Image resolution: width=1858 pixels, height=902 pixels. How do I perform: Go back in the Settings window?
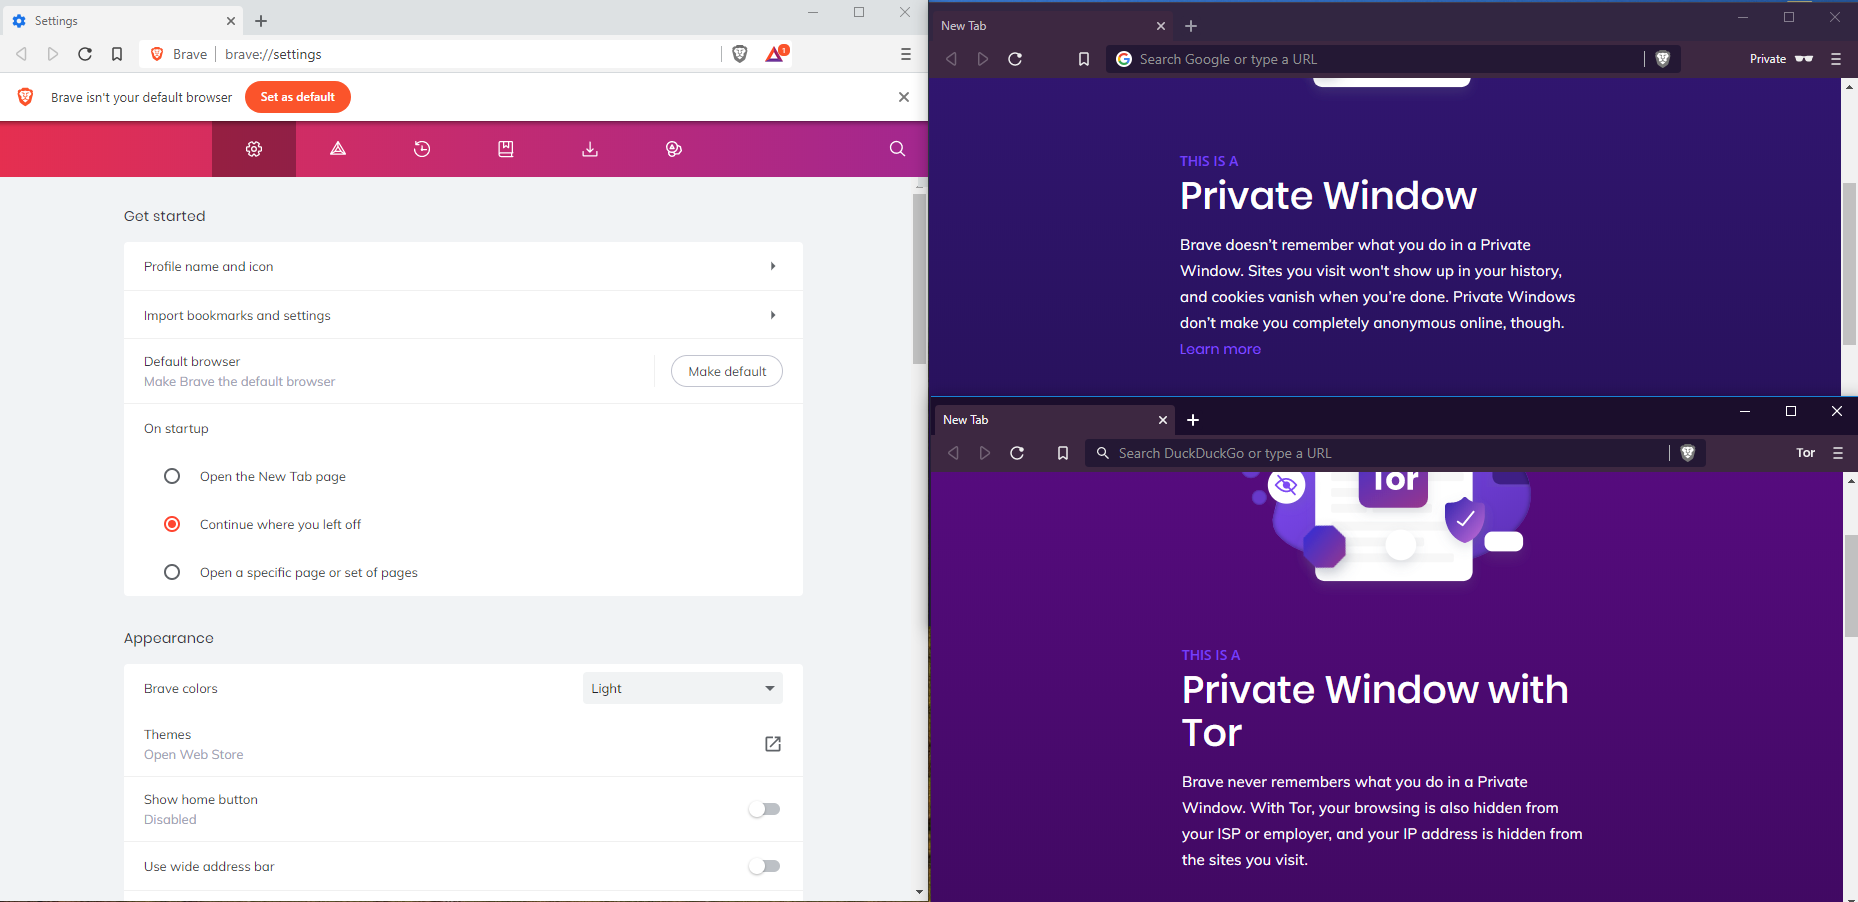coord(21,54)
